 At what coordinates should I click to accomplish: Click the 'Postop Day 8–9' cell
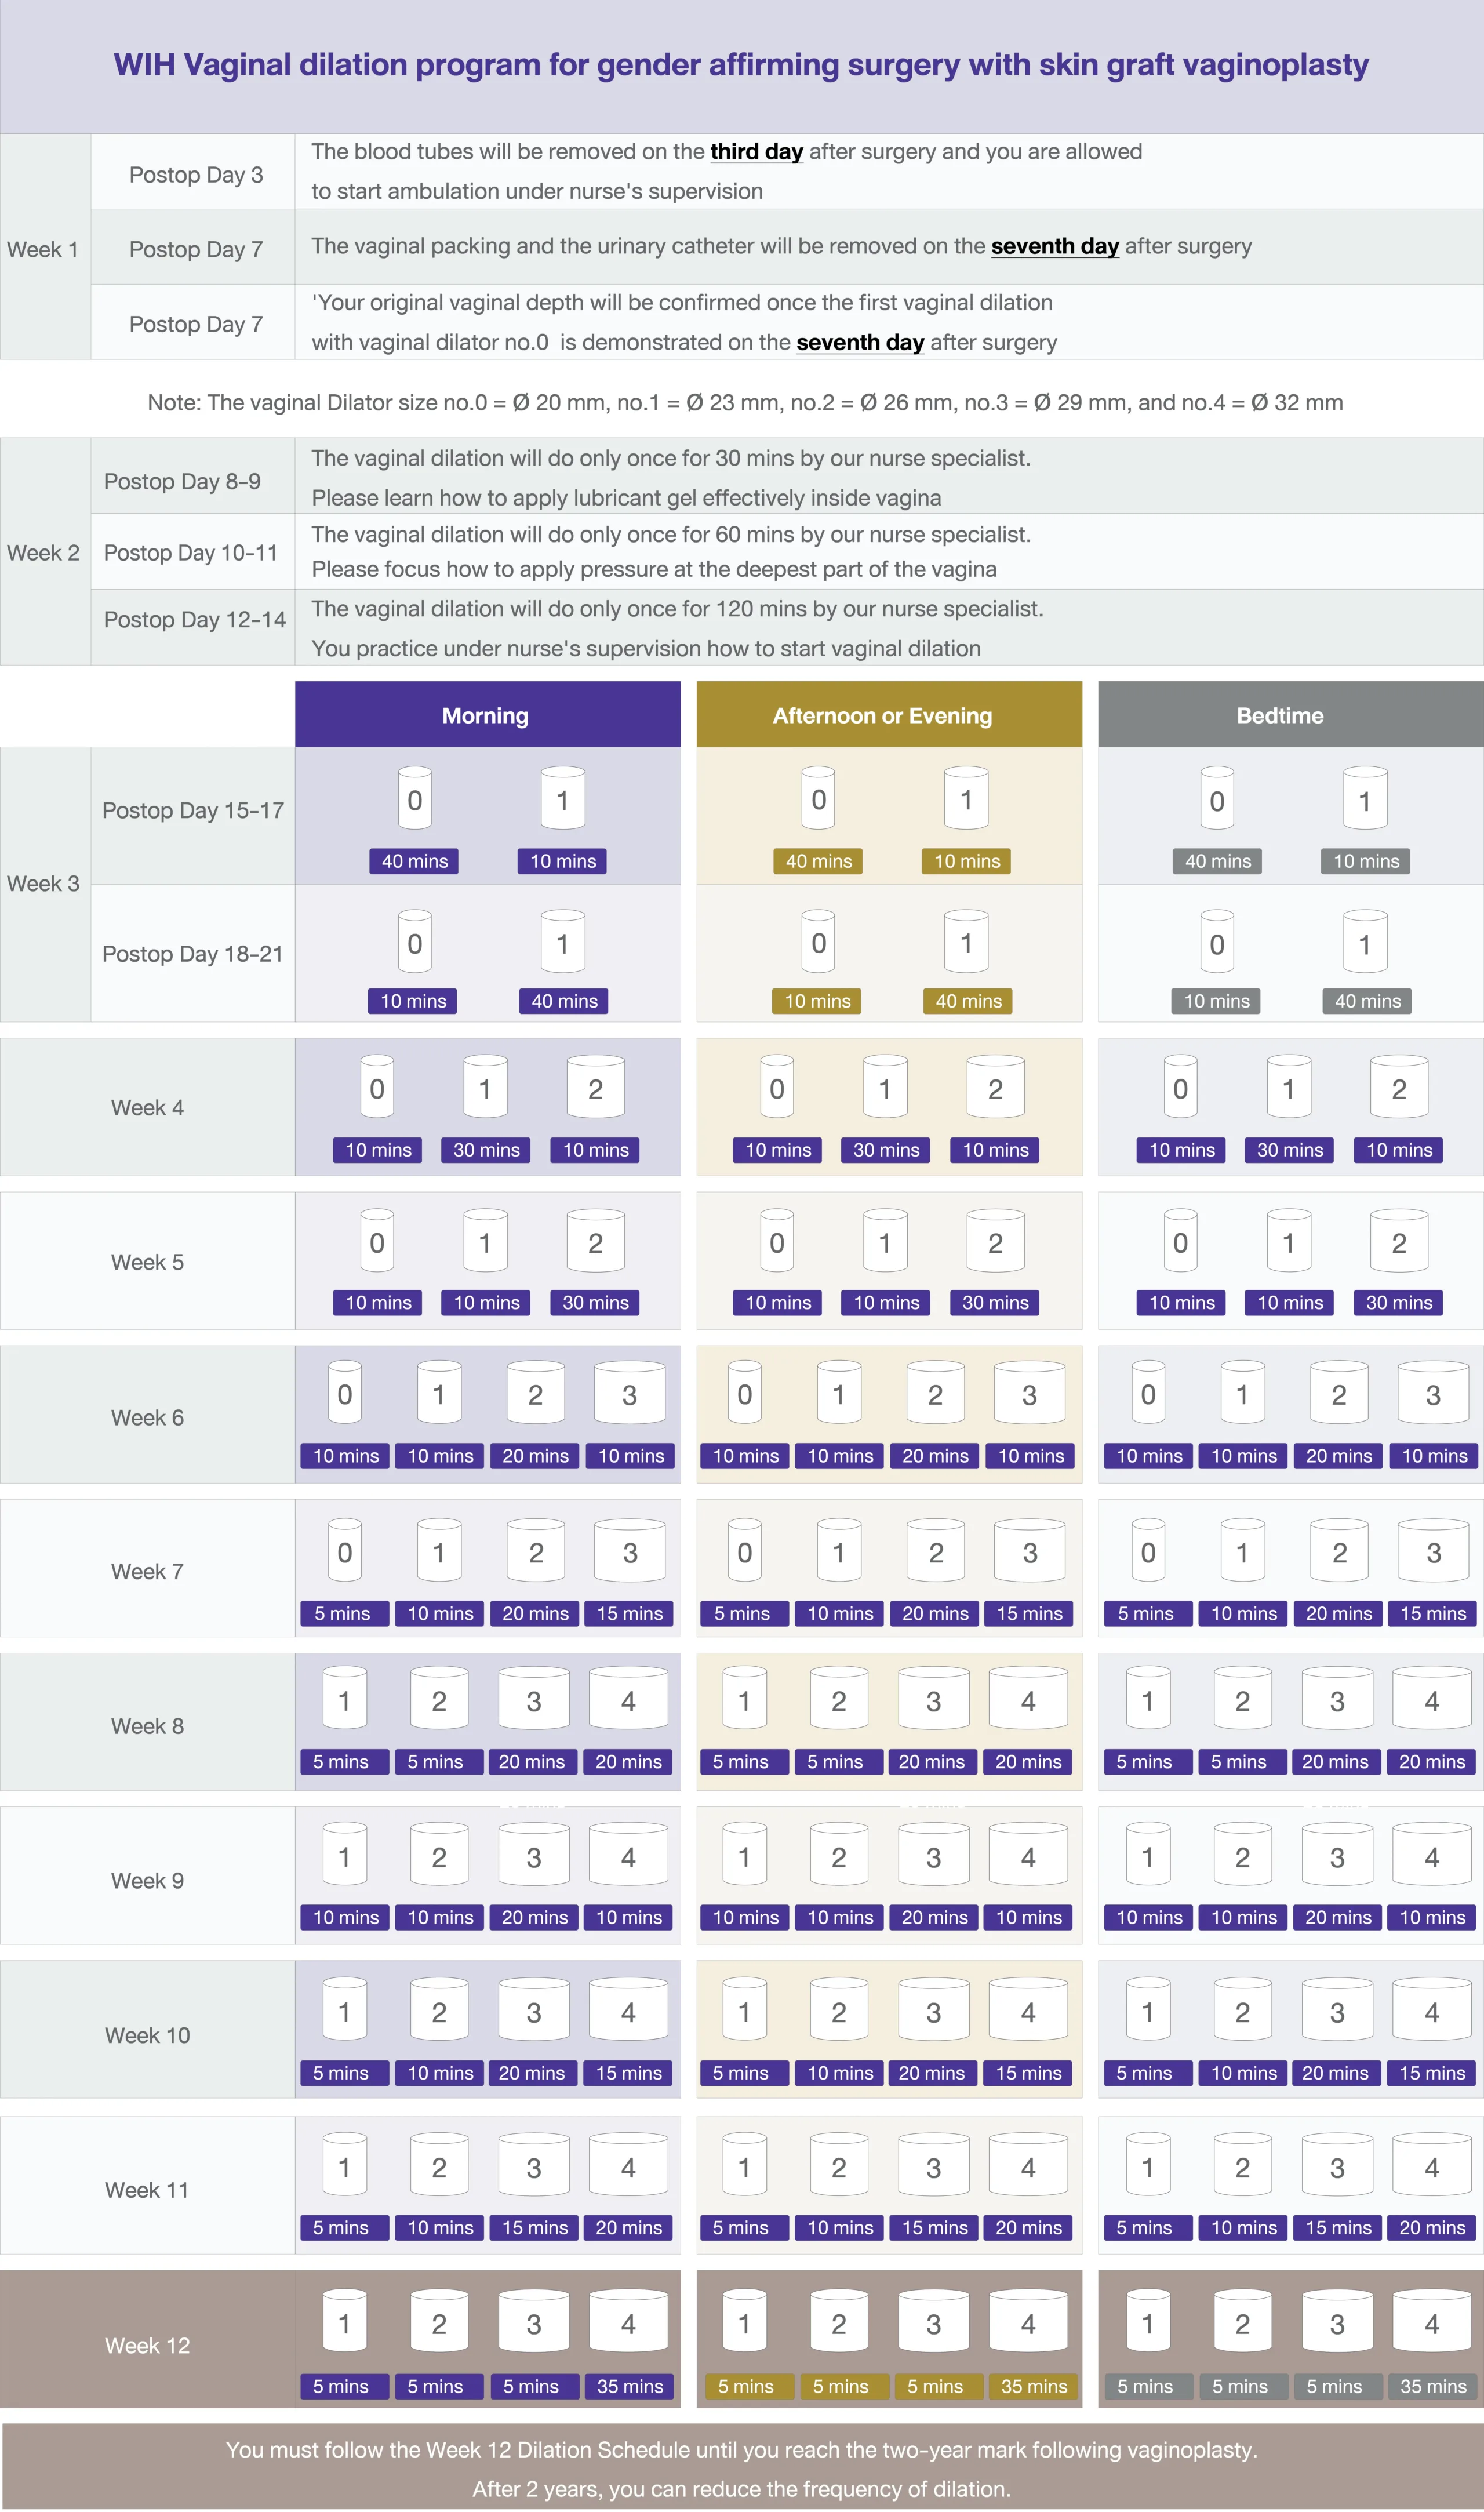click(x=193, y=476)
